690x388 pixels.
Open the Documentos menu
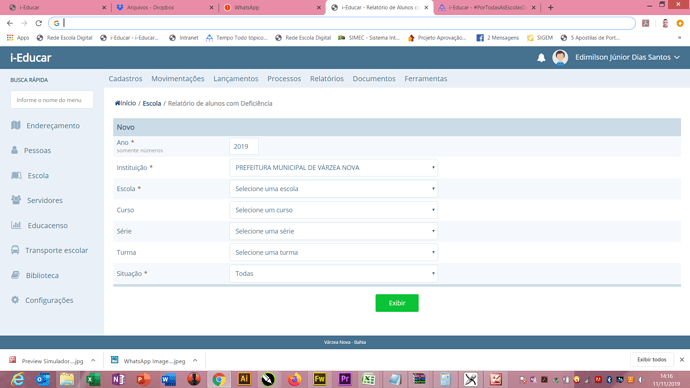tap(374, 79)
